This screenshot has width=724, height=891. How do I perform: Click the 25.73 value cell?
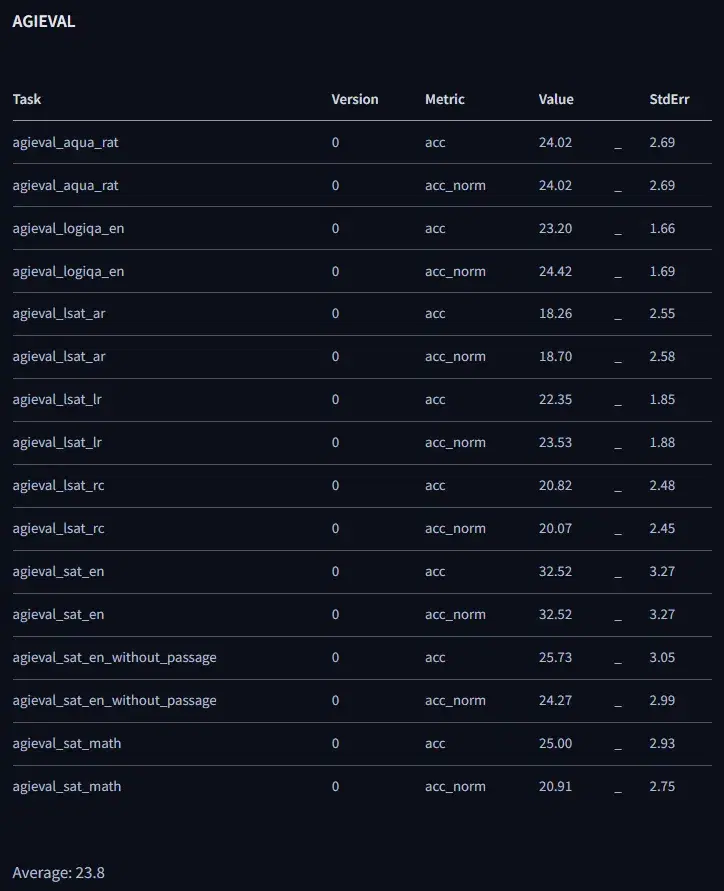[555, 657]
